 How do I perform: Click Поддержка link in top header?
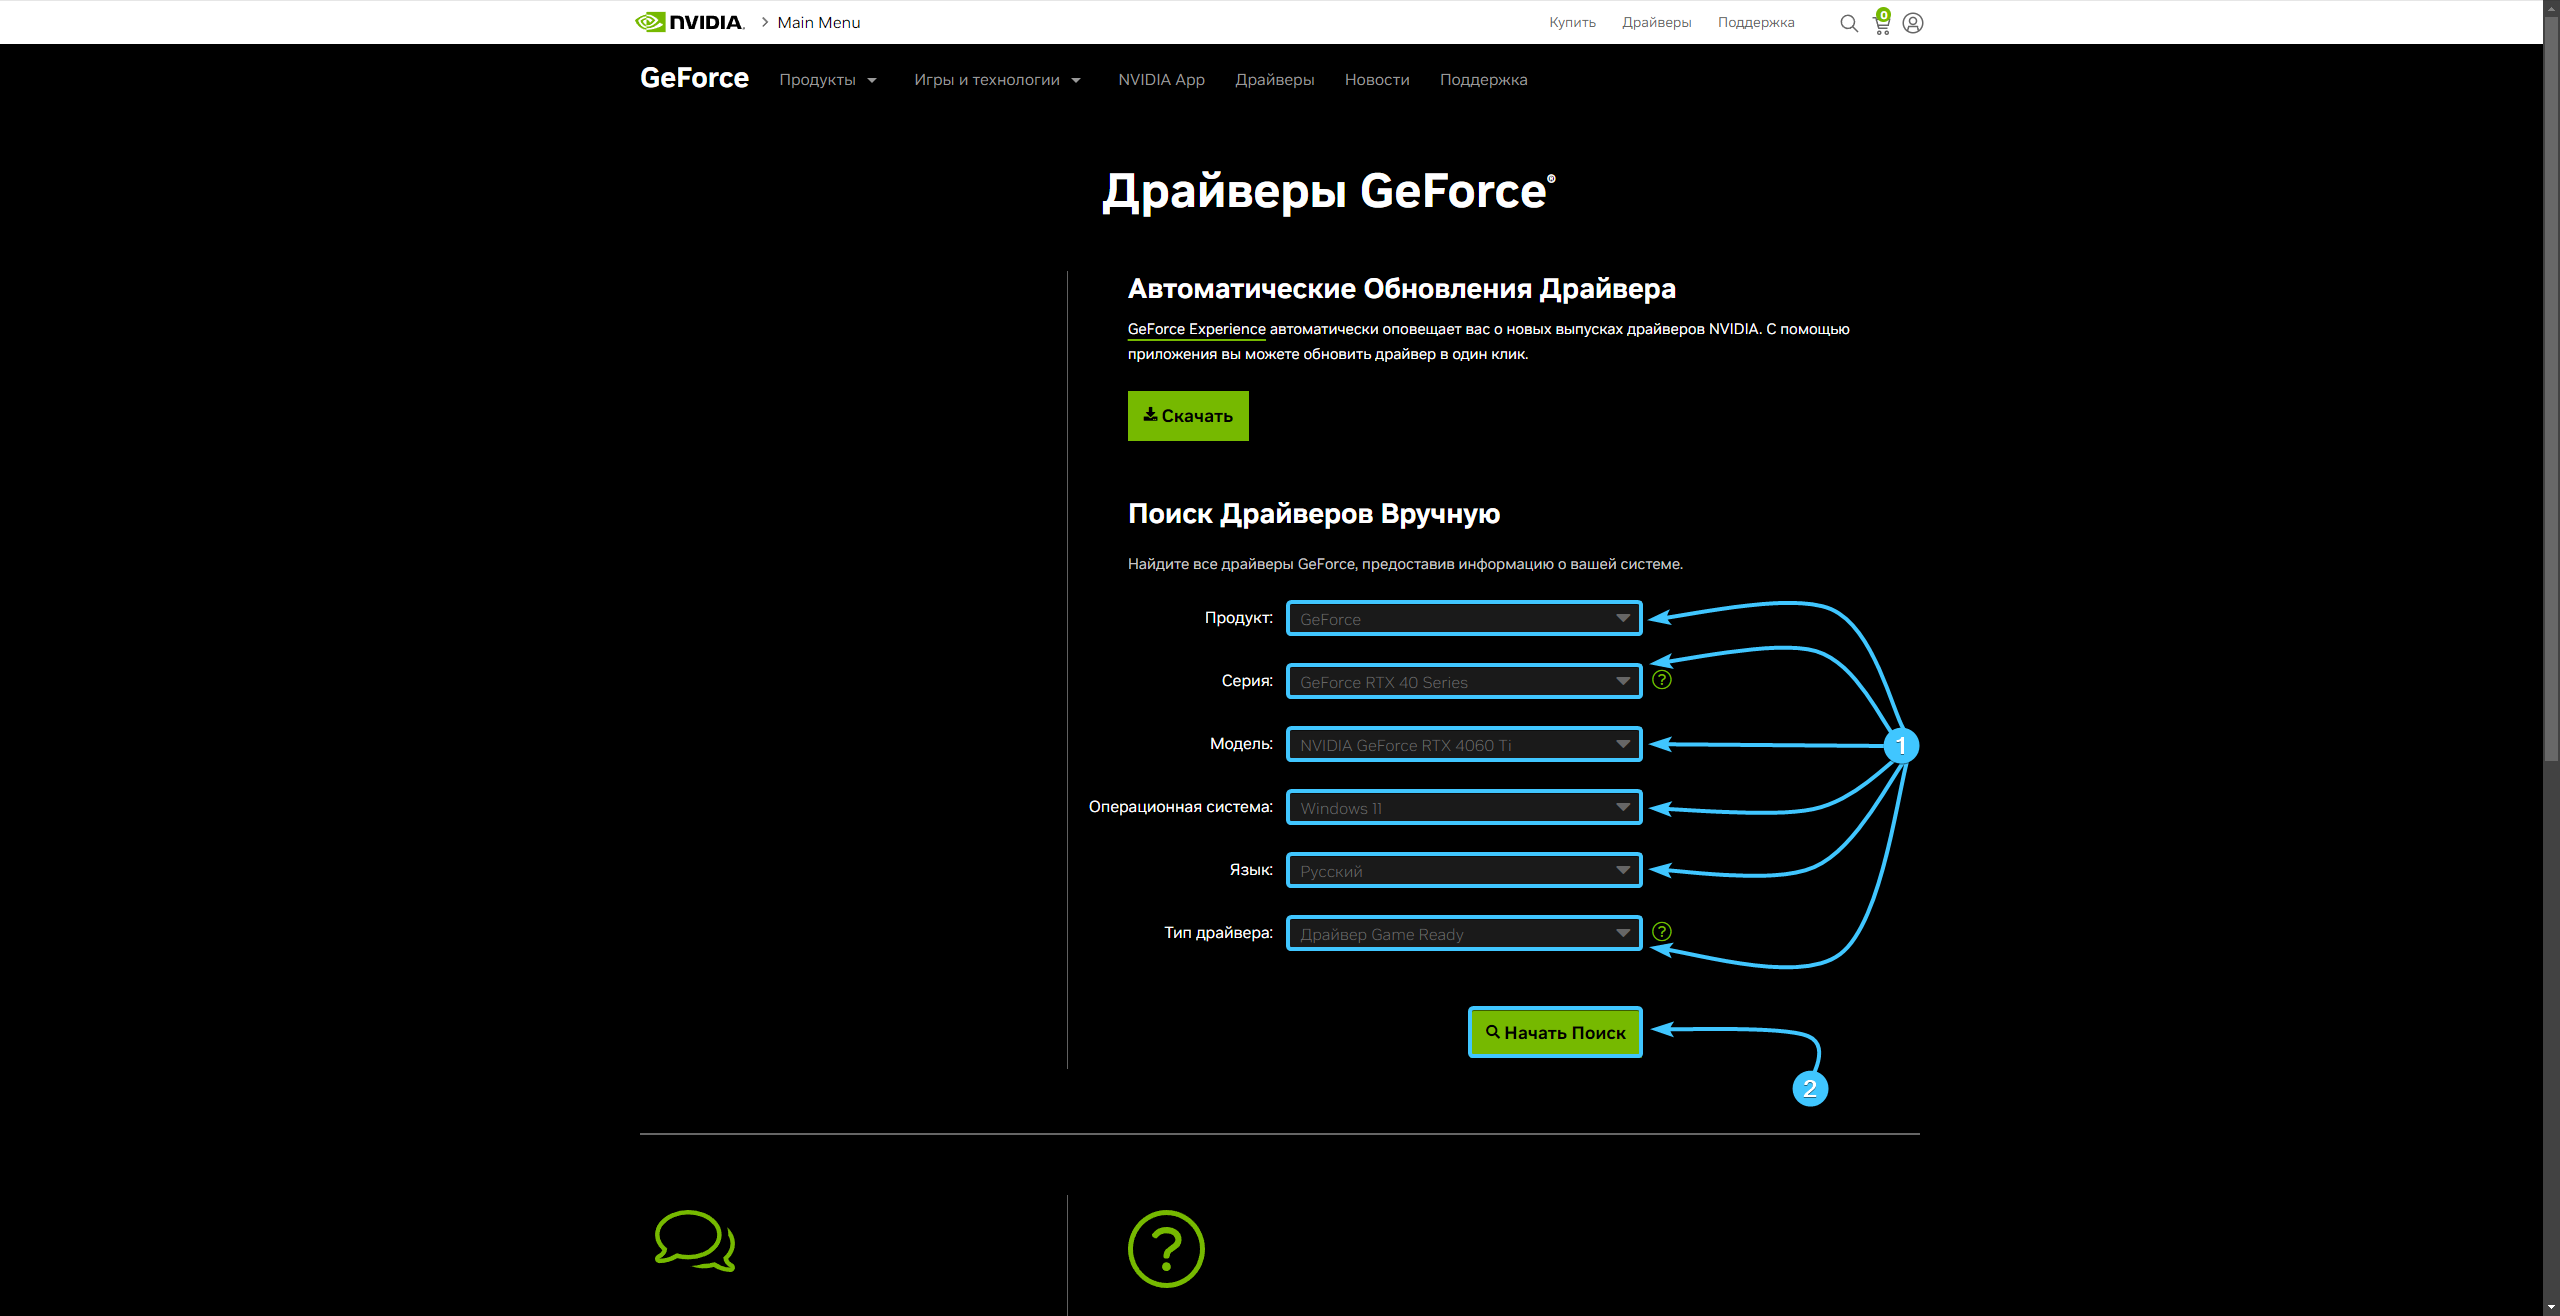tap(1756, 22)
